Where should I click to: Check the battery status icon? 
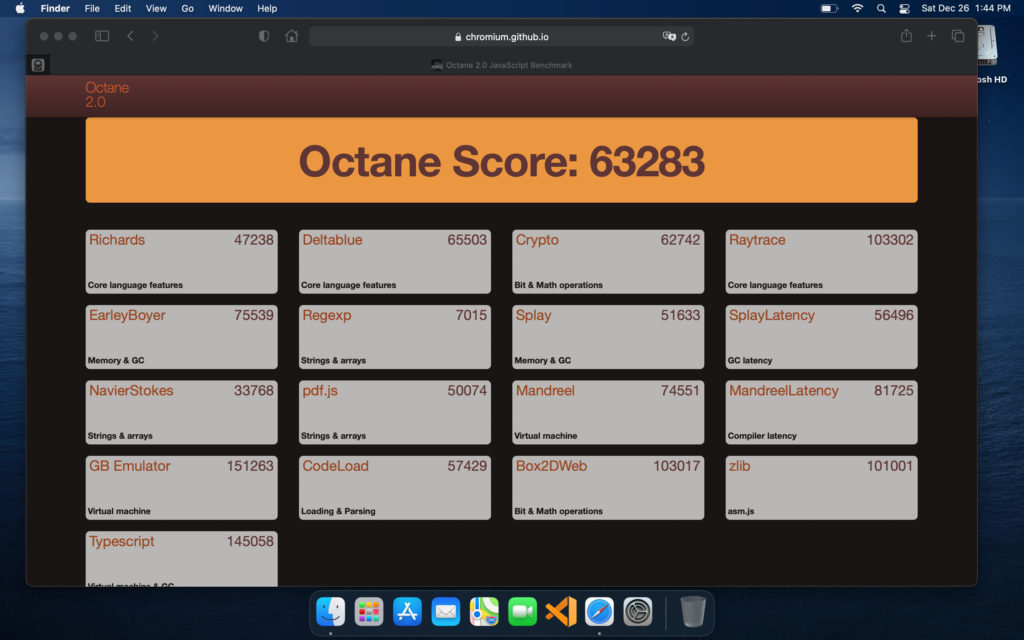pyautogui.click(x=829, y=8)
